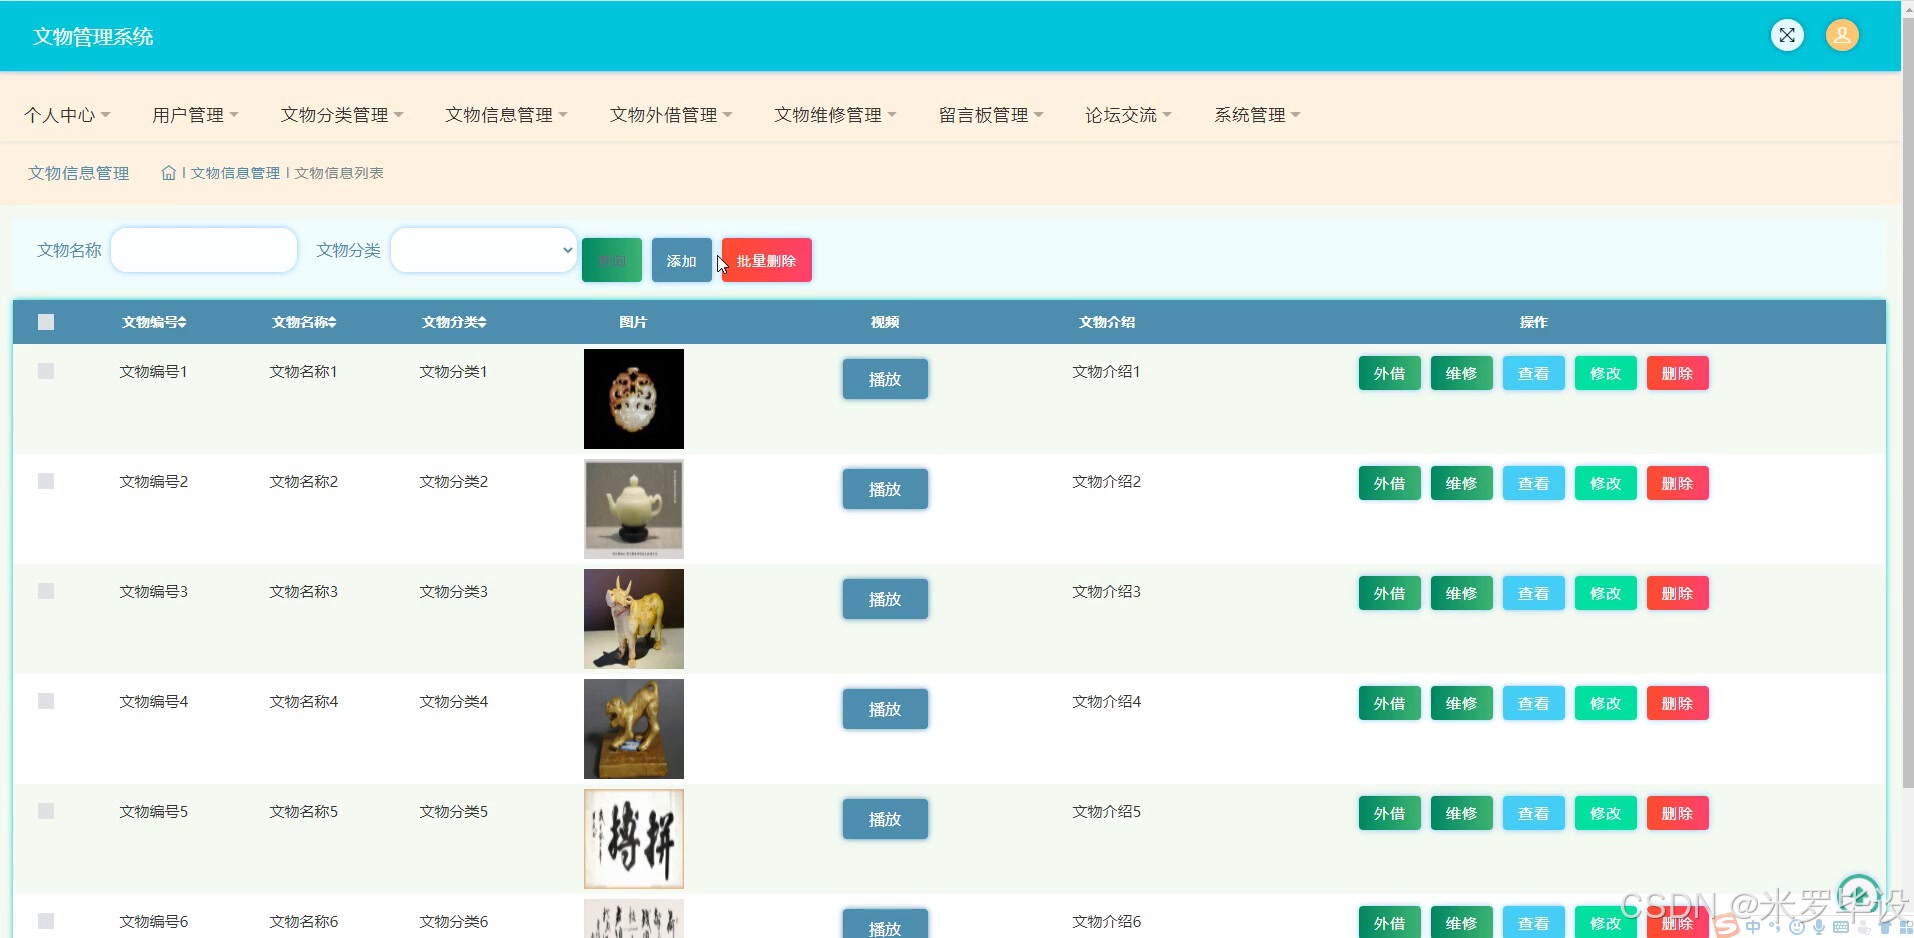The image size is (1914, 938).
Task: Click 修改 for 文物编号1
Action: (1605, 373)
